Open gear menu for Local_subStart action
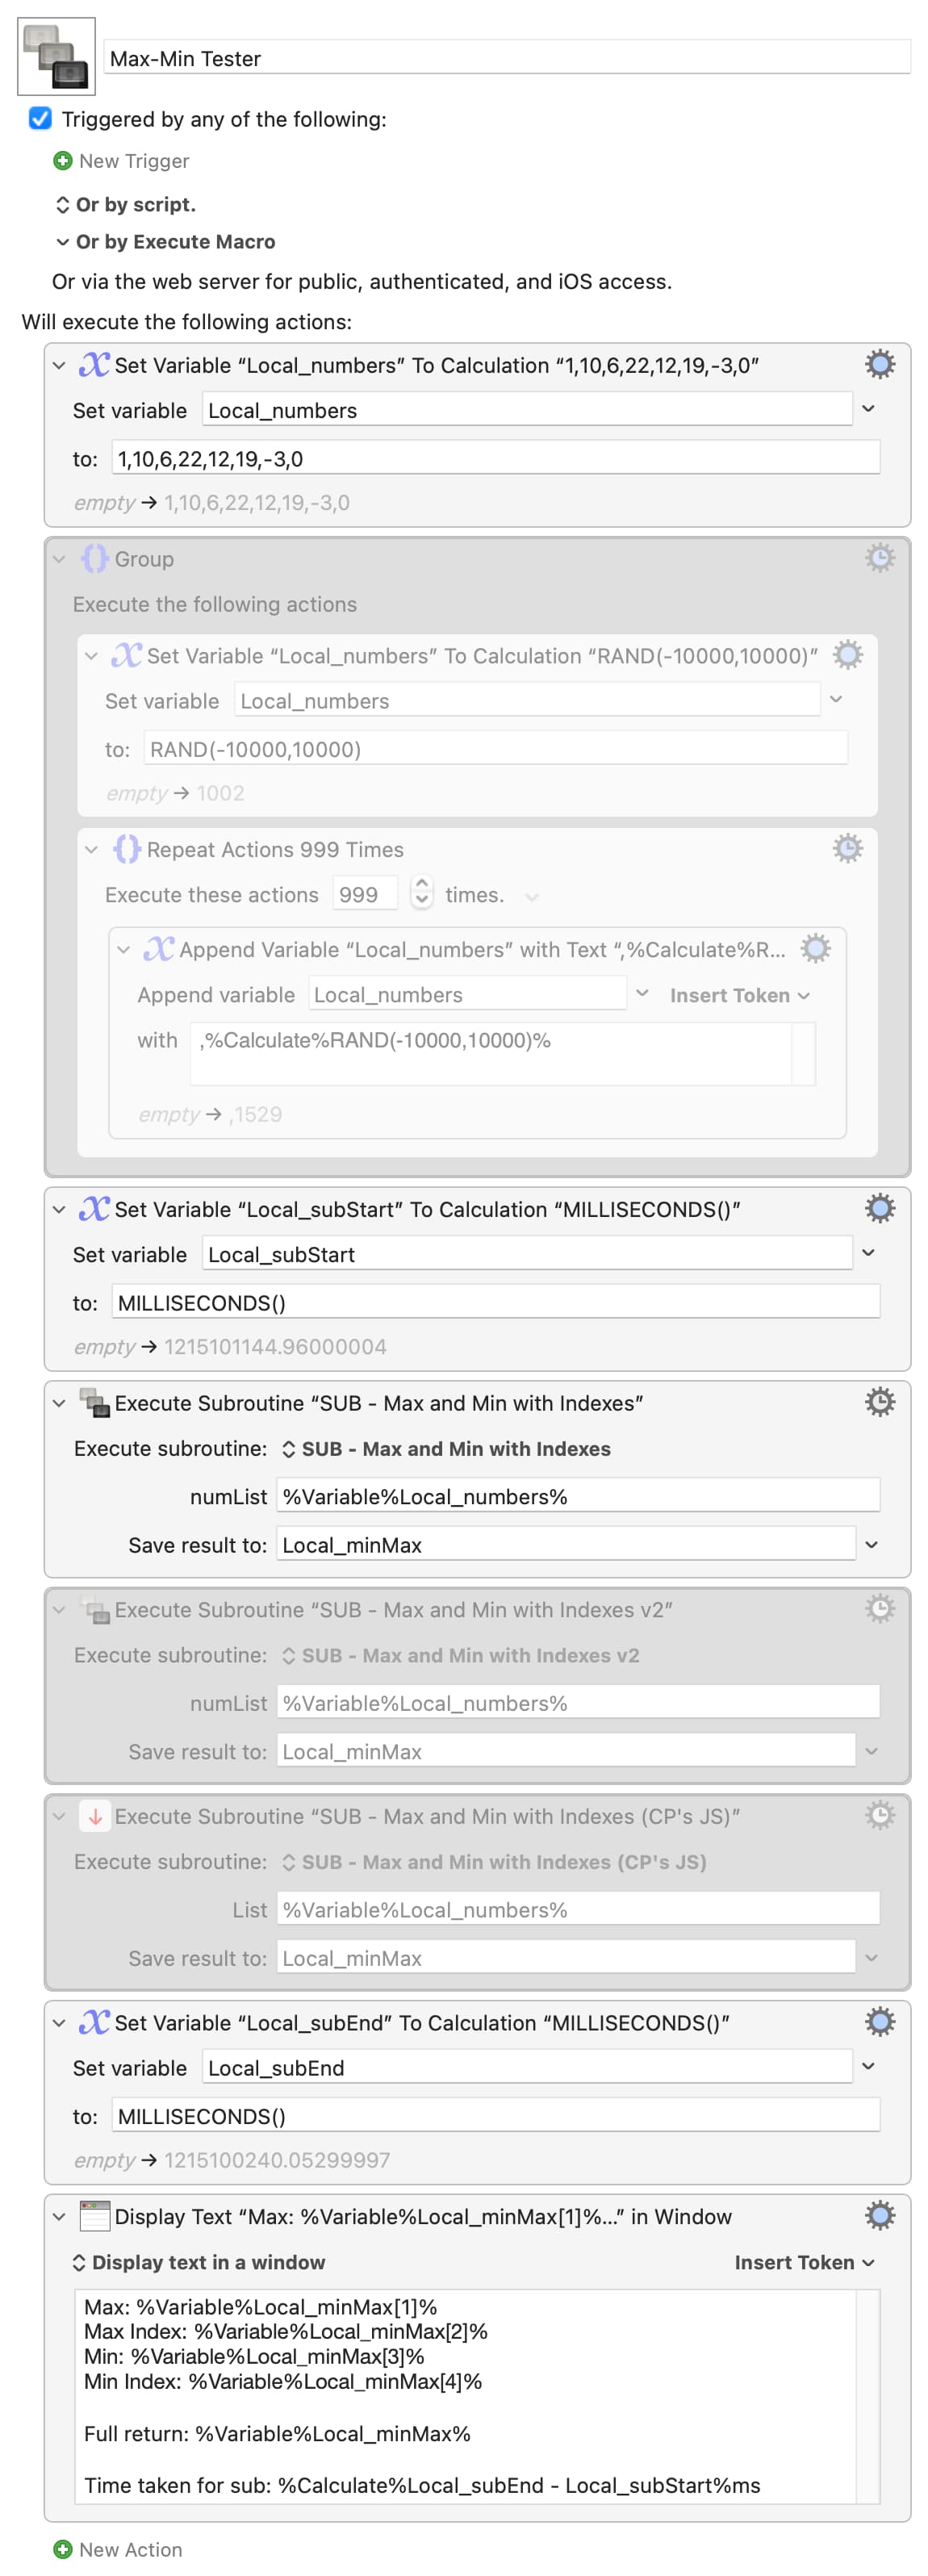This screenshot has height=2576, width=928. coord(879,1208)
